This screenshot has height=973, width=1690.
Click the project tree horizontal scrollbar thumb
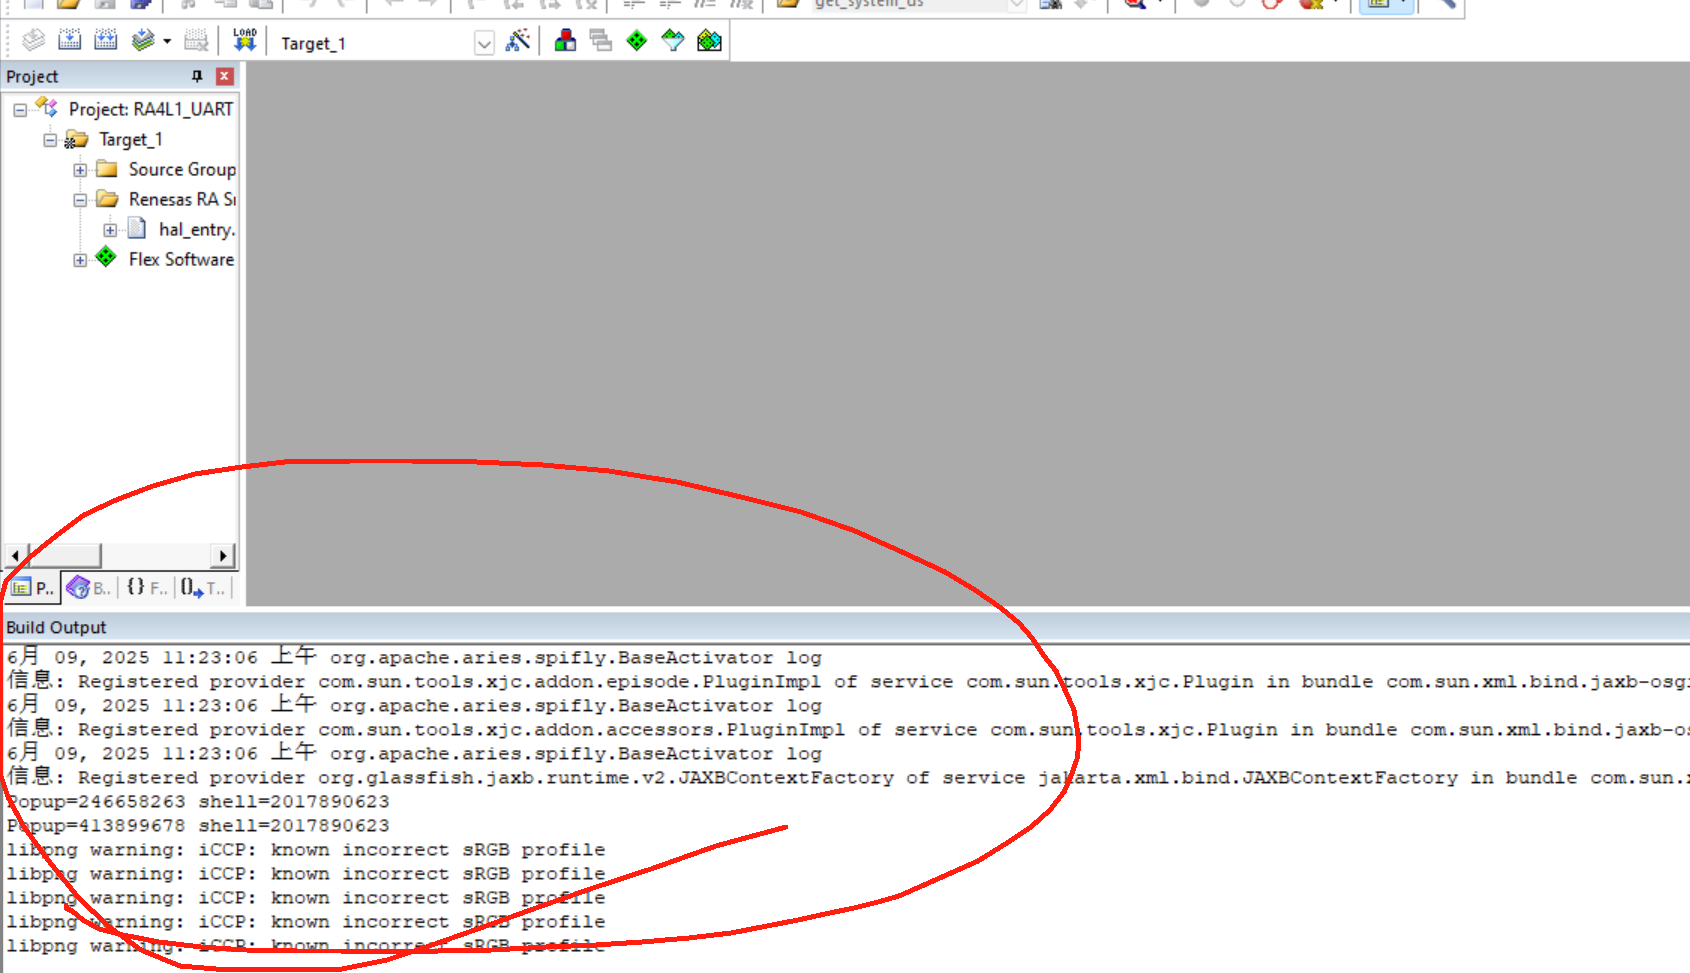pyautogui.click(x=63, y=555)
